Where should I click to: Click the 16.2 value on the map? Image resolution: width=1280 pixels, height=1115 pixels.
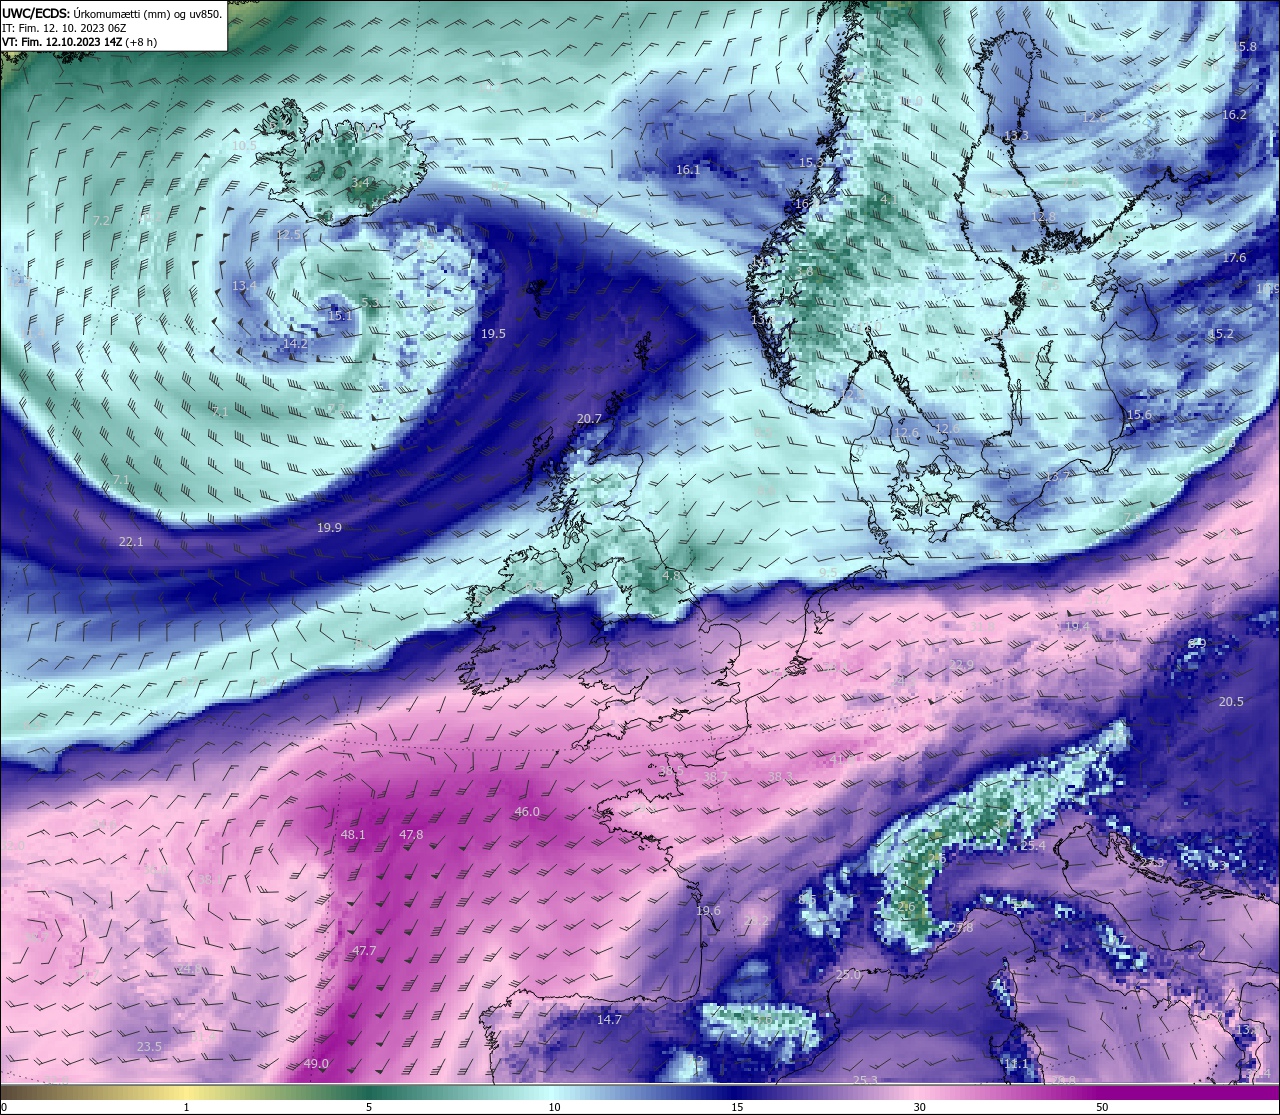click(1234, 115)
